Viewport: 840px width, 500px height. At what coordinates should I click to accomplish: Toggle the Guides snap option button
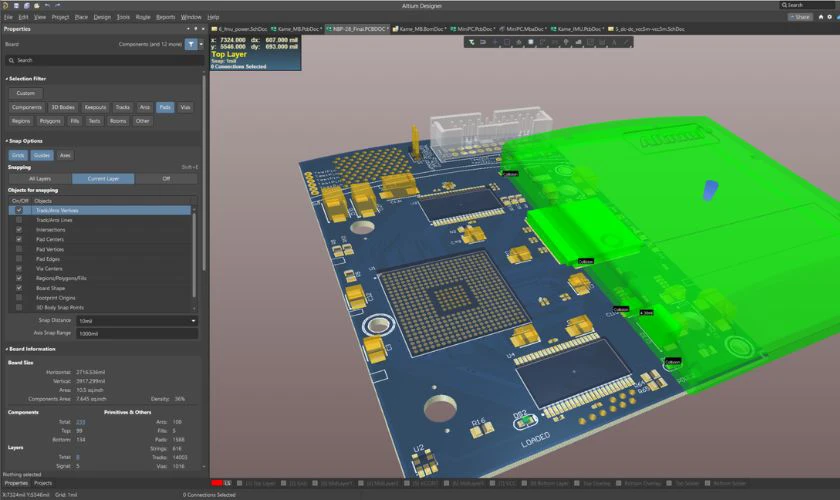point(41,155)
